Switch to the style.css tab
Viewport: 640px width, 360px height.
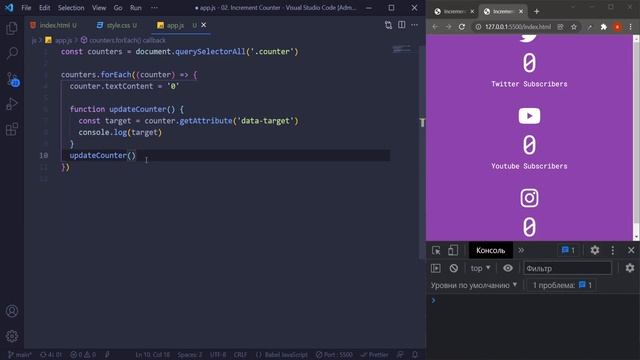click(x=118, y=25)
